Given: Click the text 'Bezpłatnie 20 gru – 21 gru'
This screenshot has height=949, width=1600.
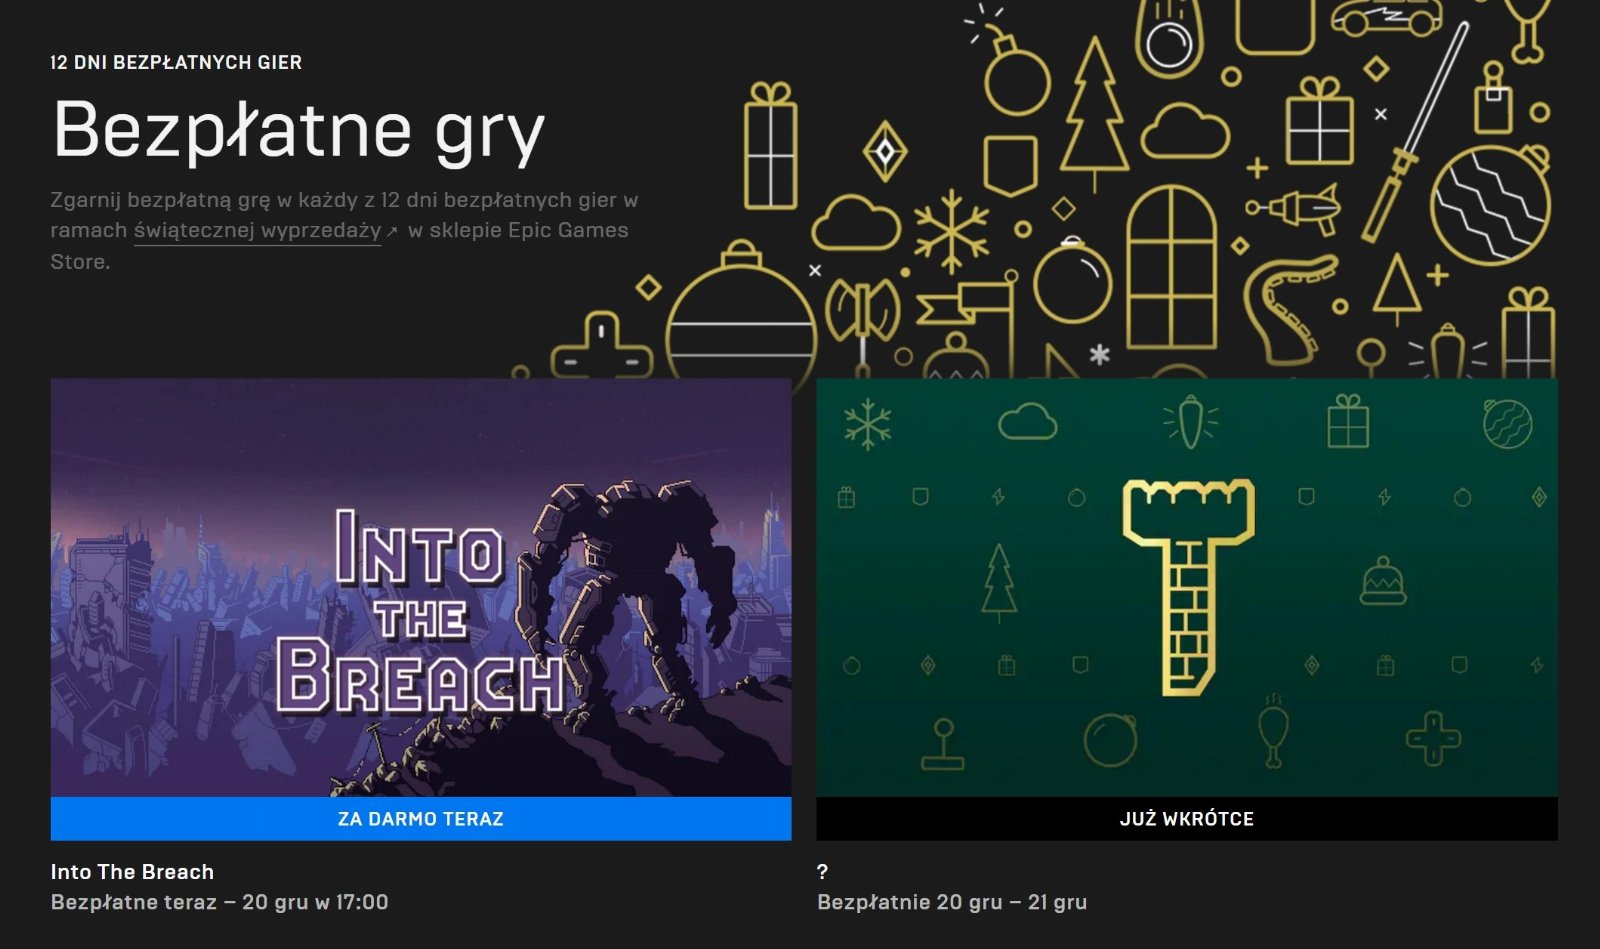Looking at the screenshot, I should point(952,902).
